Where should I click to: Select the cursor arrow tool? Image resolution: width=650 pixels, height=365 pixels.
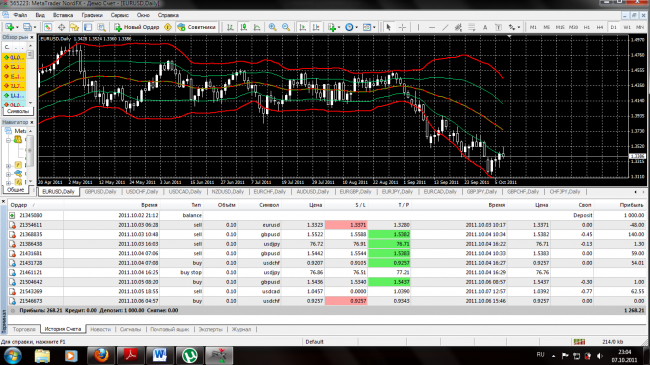tap(388, 27)
